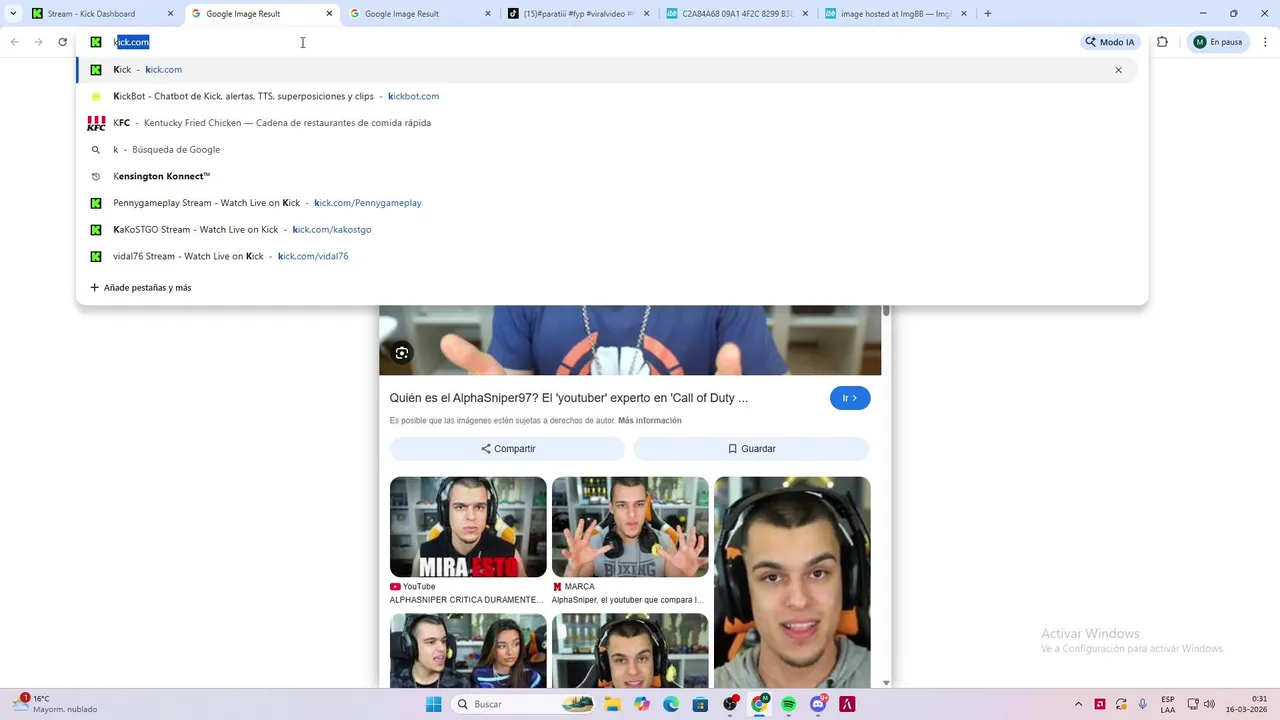Close the Stream - Kick Dashboard tab
The height and width of the screenshot is (720, 1280).
(x=170, y=14)
